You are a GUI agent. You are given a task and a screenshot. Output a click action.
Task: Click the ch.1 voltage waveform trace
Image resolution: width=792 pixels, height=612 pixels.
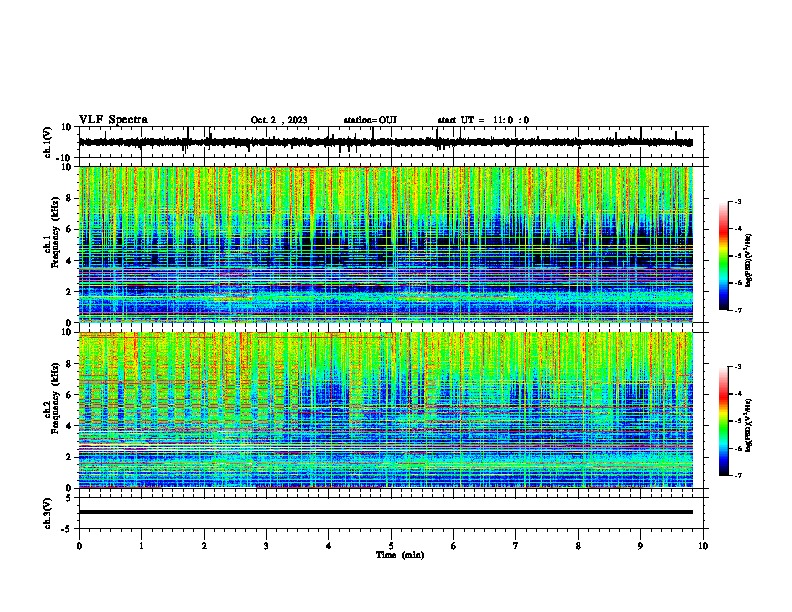pyautogui.click(x=386, y=142)
